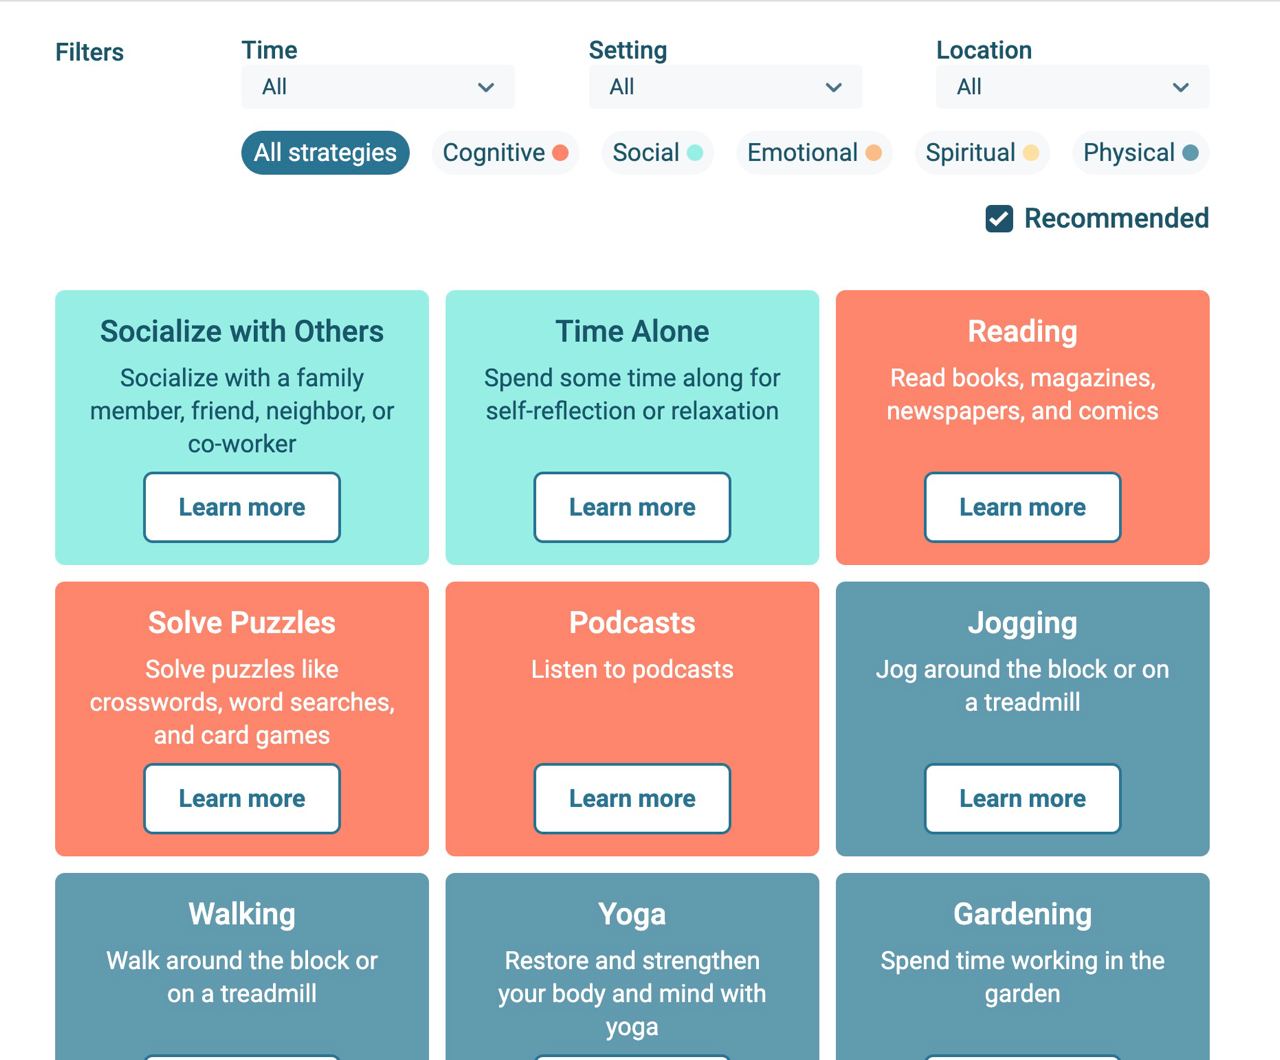This screenshot has height=1060, width=1280.
Task: Open Learn more for Podcasts
Action: (632, 798)
